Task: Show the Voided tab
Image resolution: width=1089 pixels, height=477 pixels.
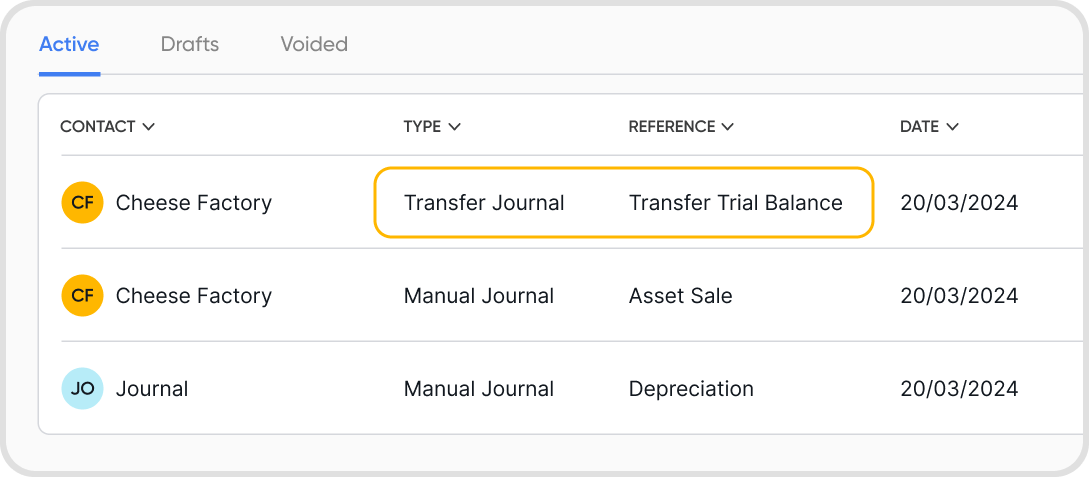Action: coord(314,44)
